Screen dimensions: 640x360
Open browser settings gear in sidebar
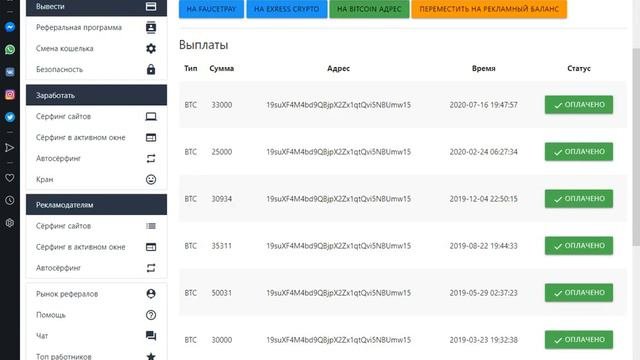(x=10, y=223)
